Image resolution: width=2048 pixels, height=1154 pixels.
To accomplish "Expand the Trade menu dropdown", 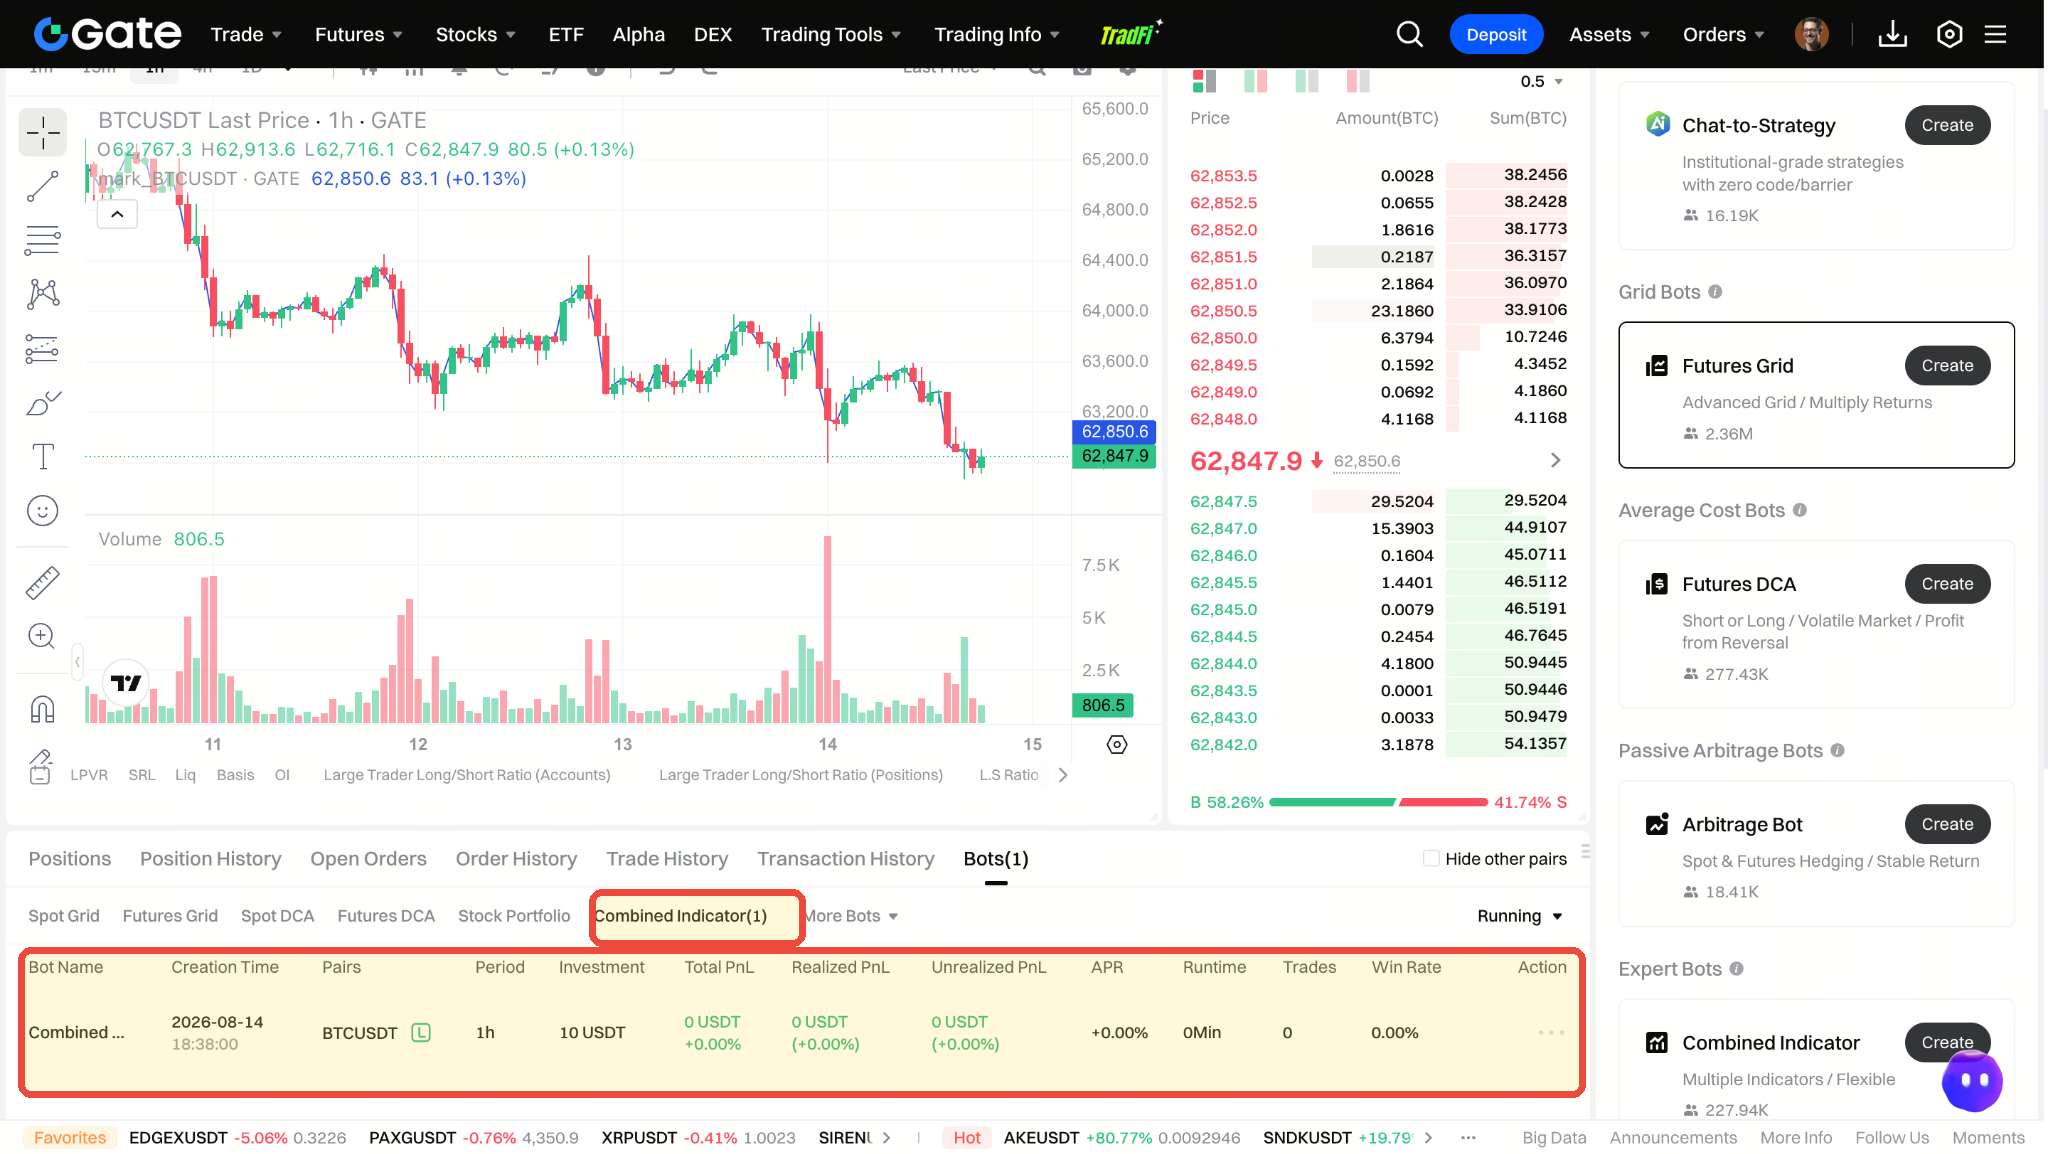I will point(246,34).
